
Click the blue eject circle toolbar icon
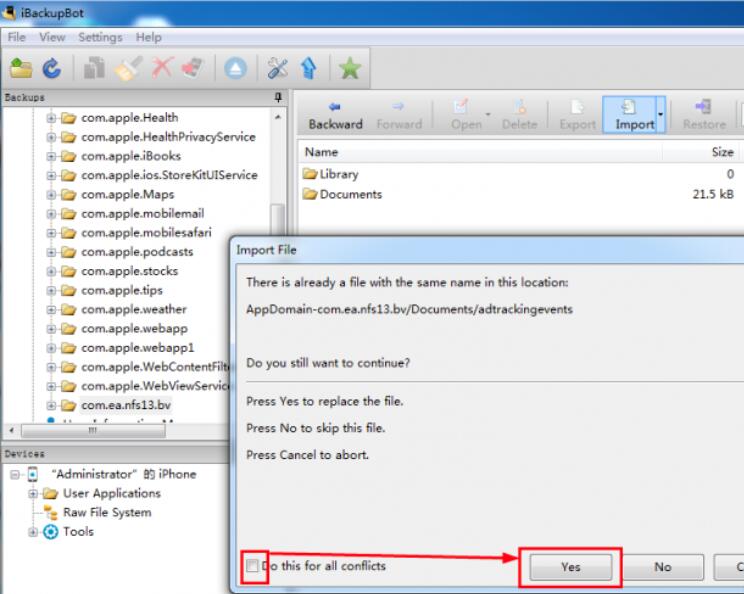(235, 68)
